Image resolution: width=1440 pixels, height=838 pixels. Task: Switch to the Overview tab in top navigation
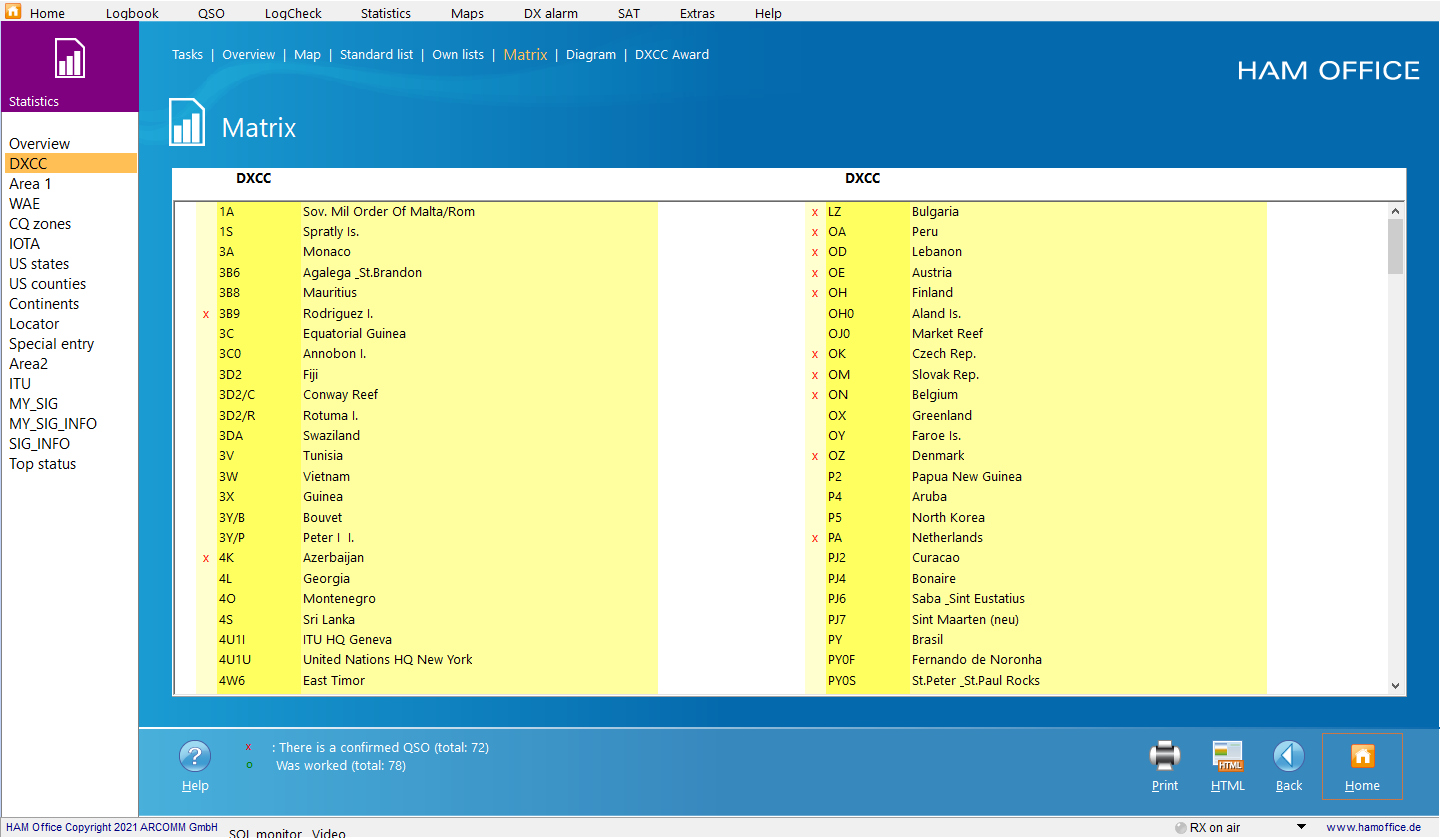click(248, 55)
